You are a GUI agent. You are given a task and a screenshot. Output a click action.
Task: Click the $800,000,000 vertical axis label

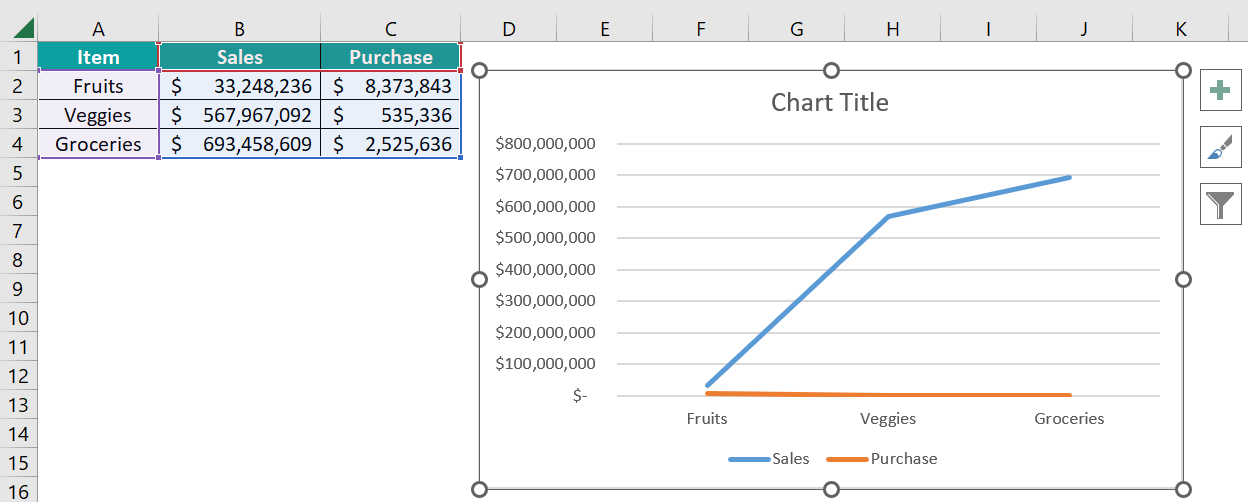pos(545,144)
